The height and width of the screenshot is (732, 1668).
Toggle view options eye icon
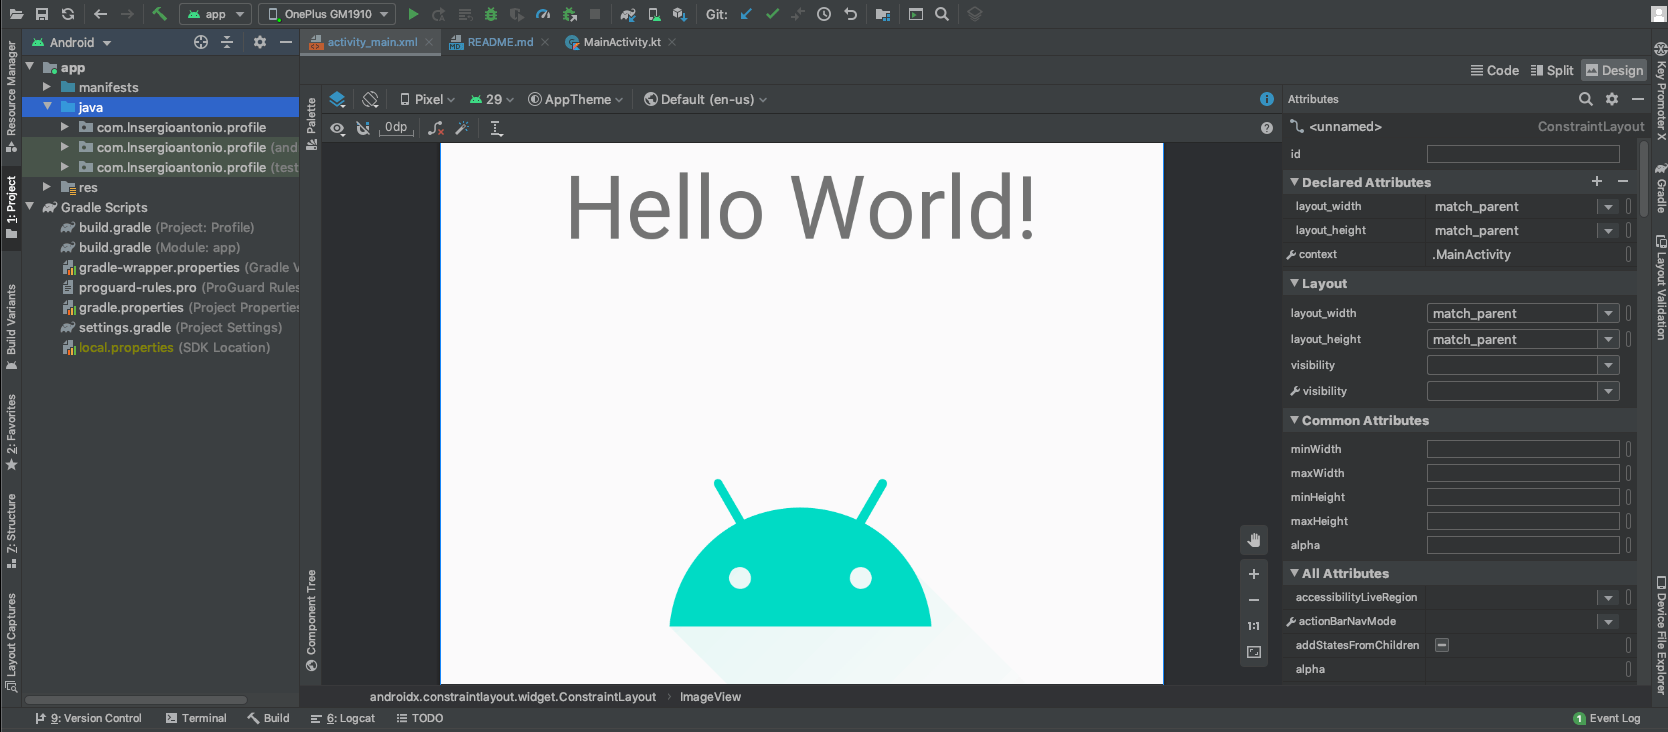click(337, 128)
